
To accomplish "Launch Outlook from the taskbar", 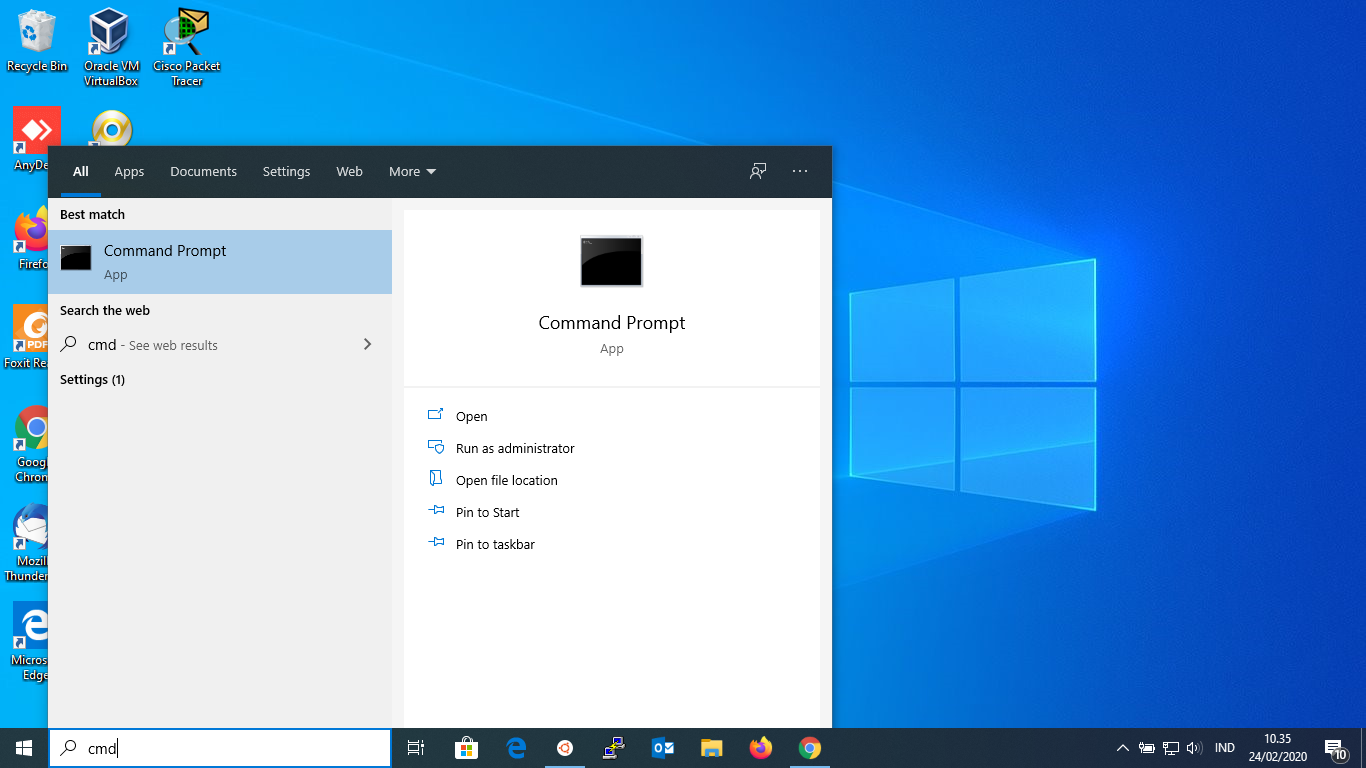I will click(663, 748).
